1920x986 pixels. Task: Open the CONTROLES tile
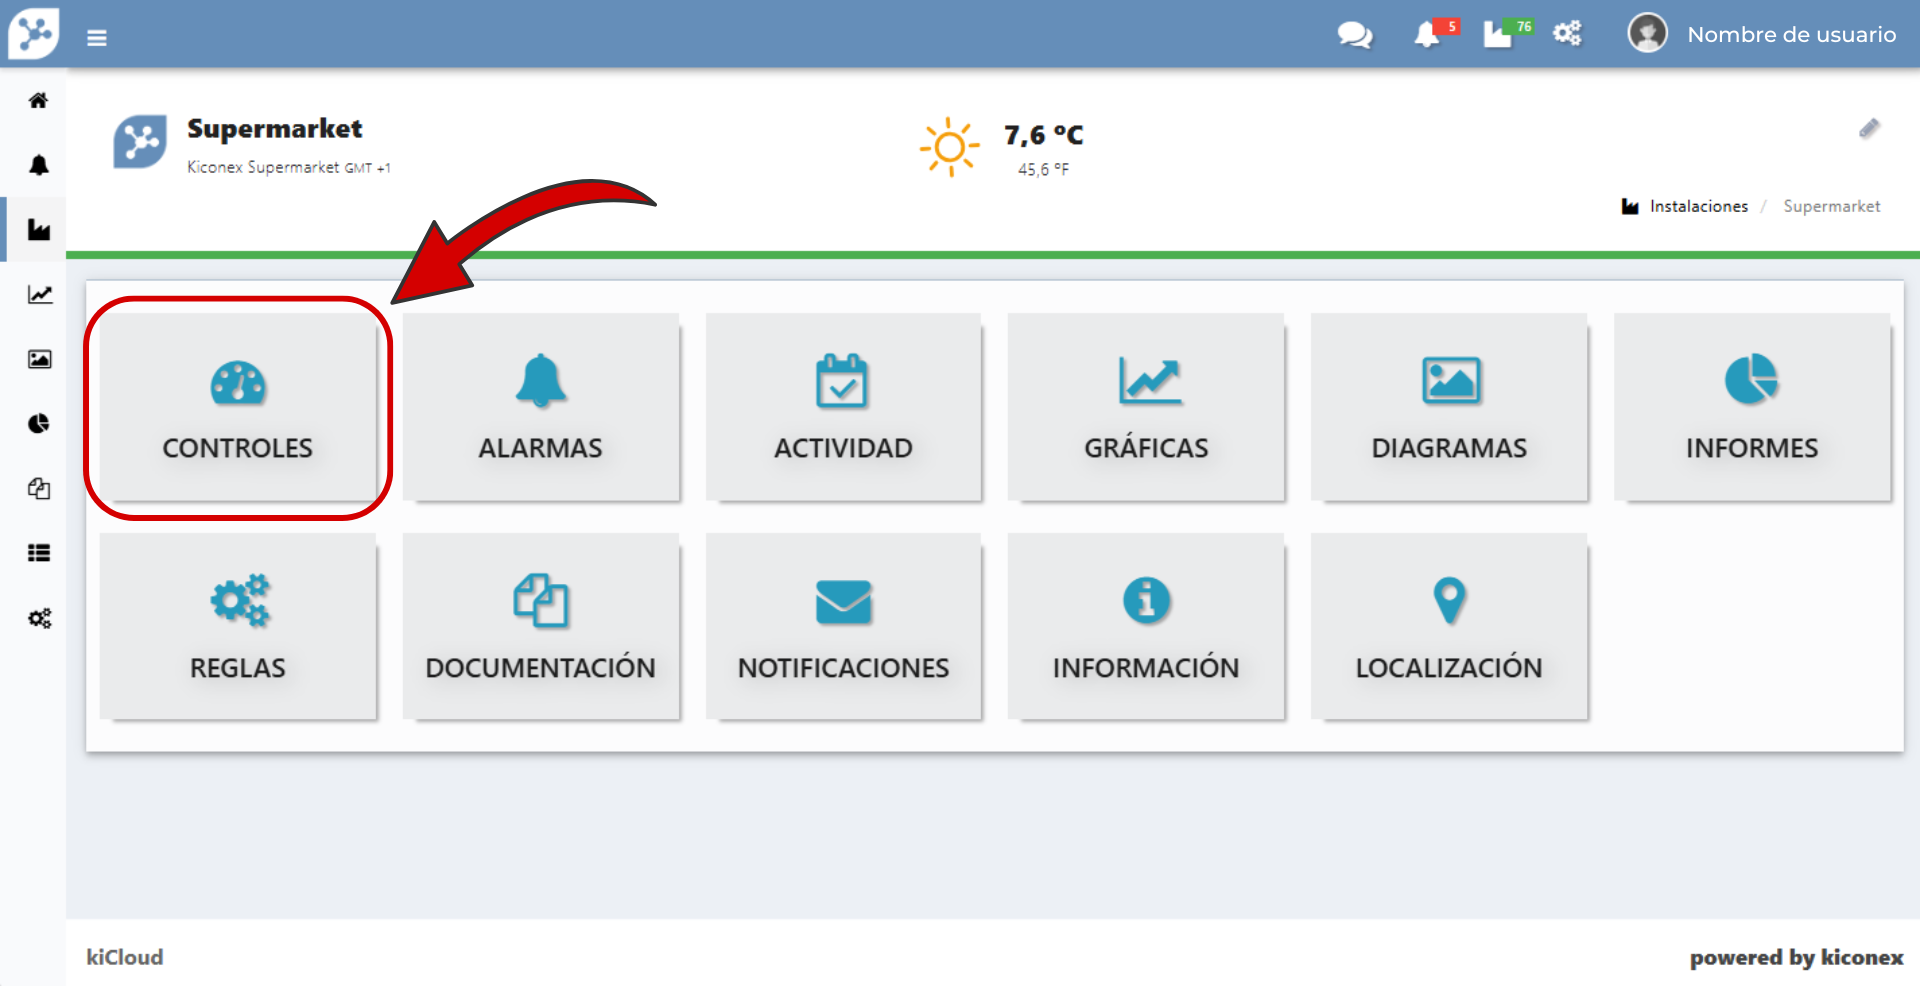238,408
